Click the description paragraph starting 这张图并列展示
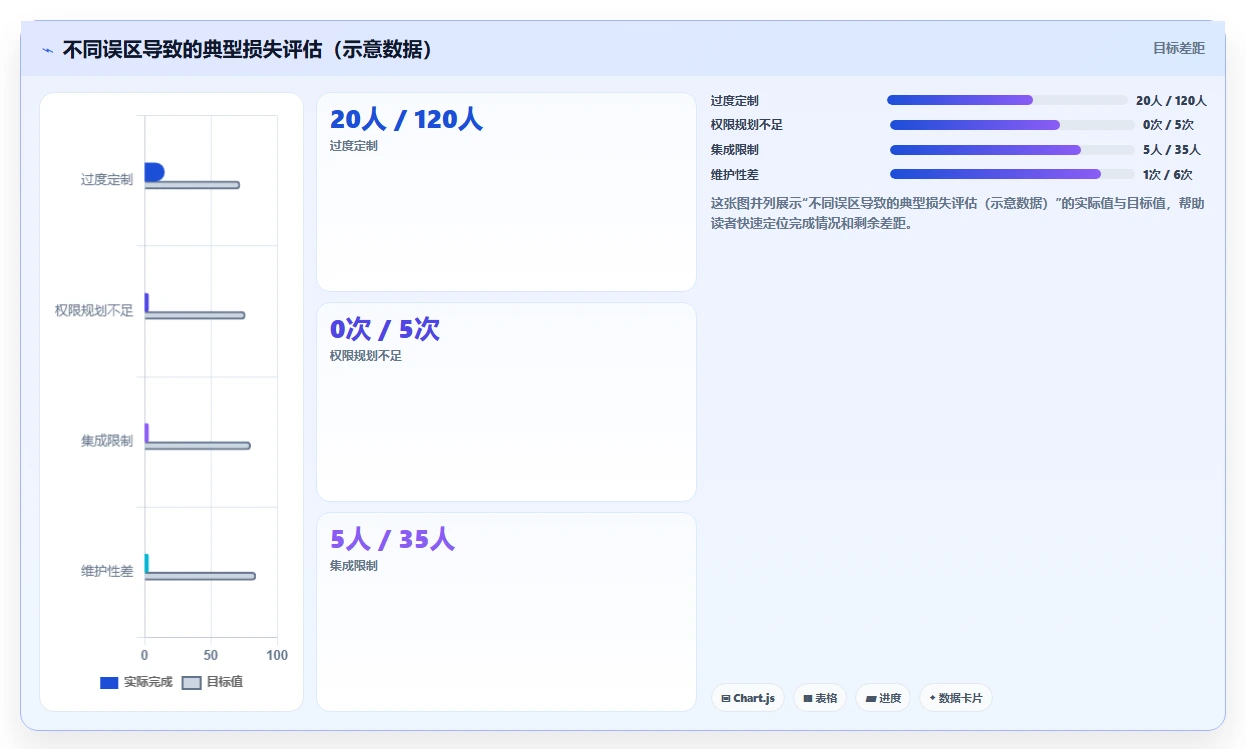This screenshot has width=1246, height=749. [x=958, y=213]
